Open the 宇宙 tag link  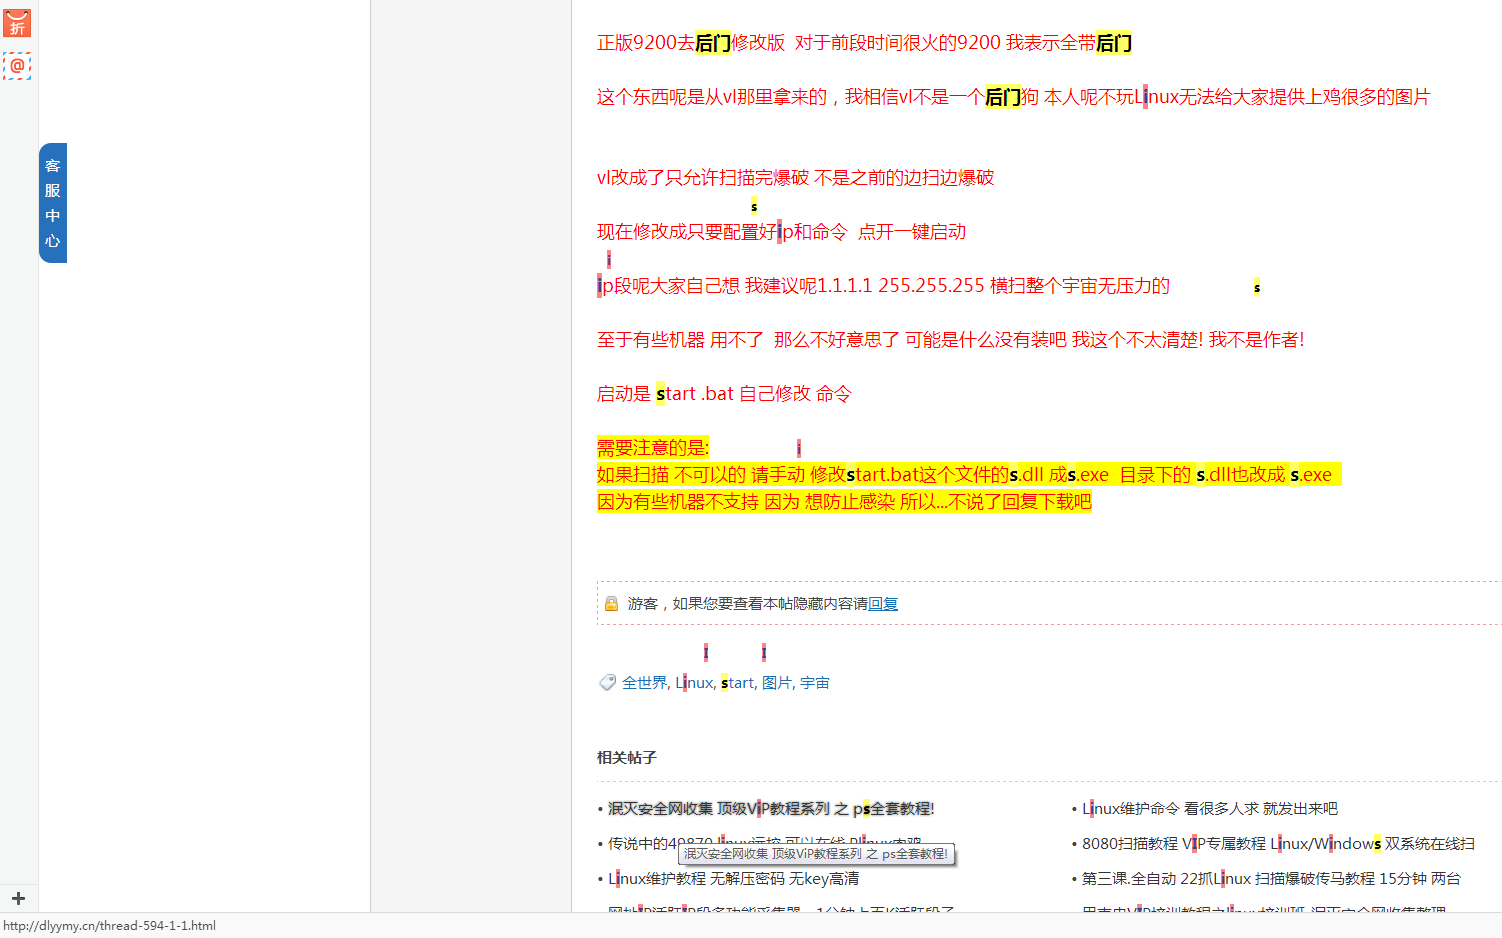click(814, 683)
